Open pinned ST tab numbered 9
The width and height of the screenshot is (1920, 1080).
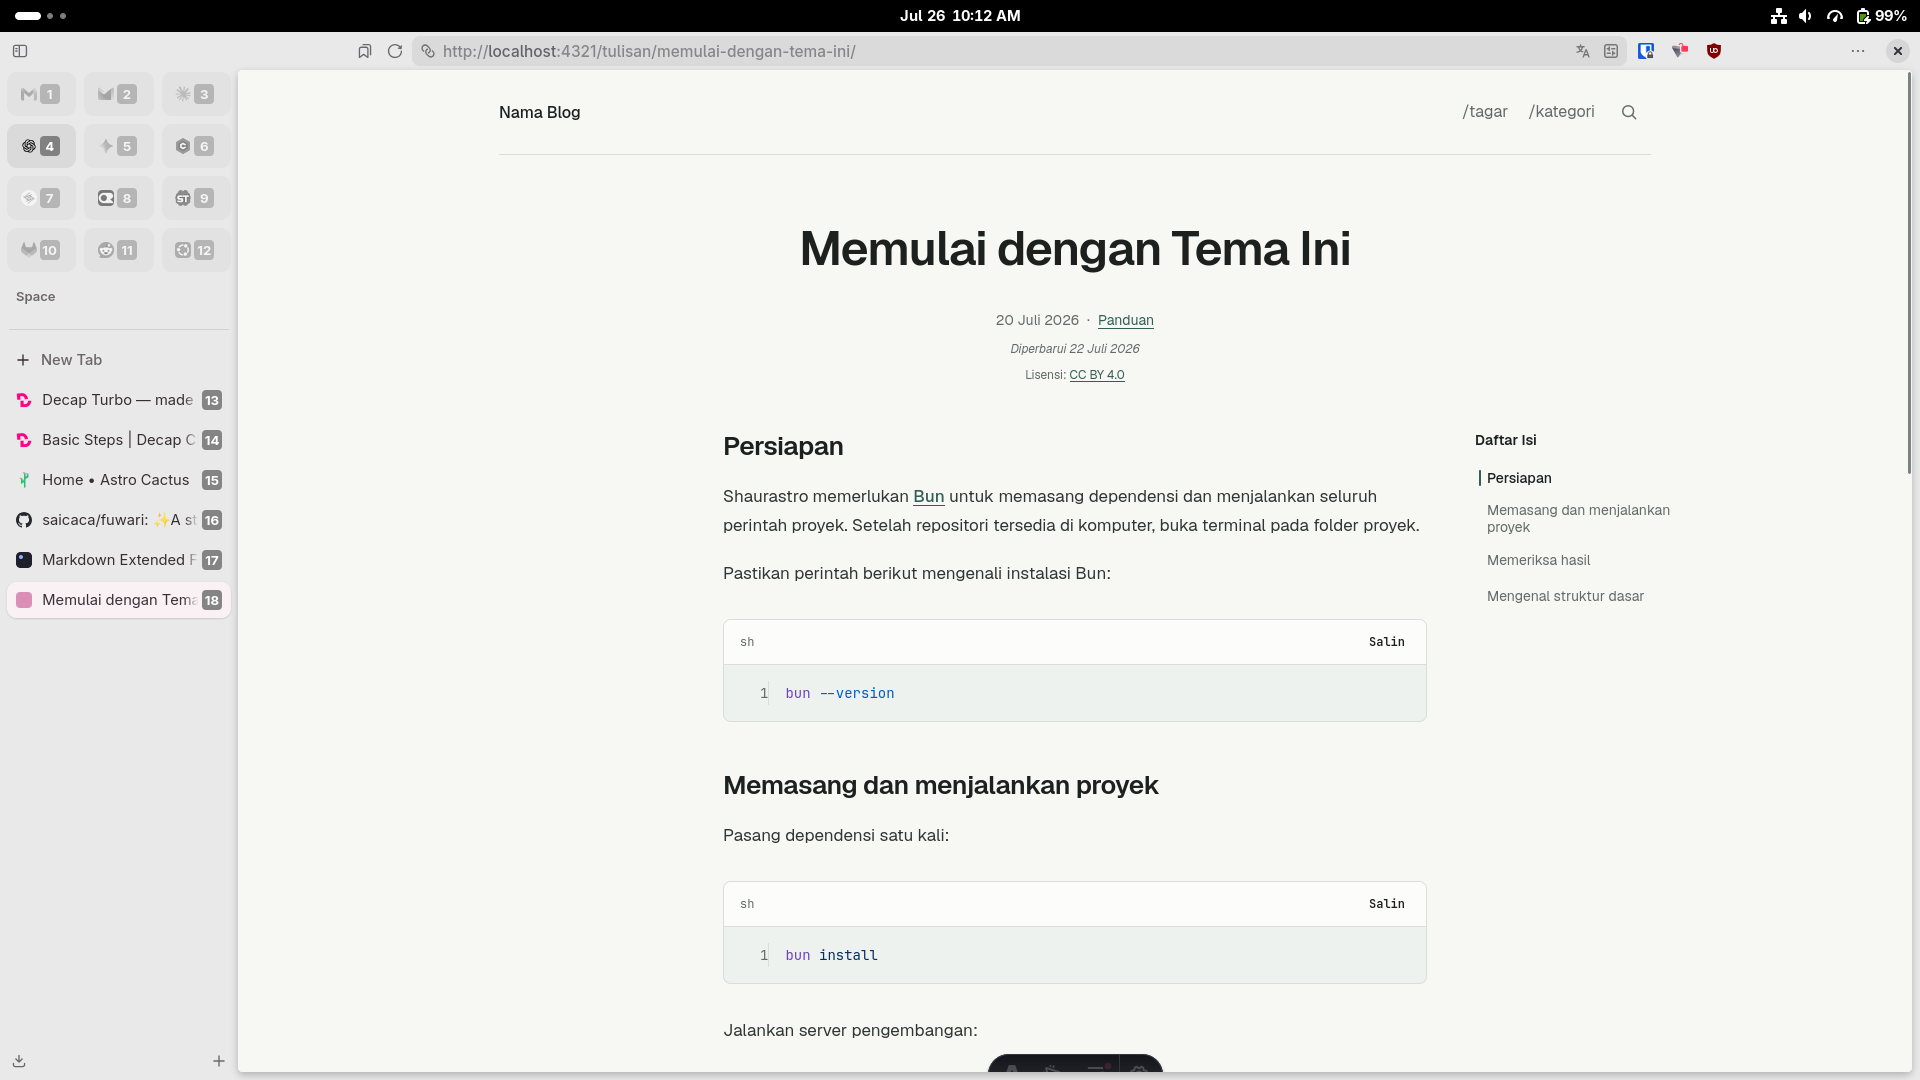(196, 198)
